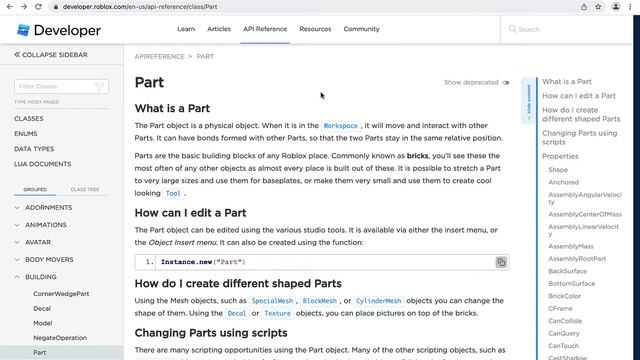Open the Data Types index page
Image resolution: width=640 pixels, height=360 pixels.
pos(34,149)
